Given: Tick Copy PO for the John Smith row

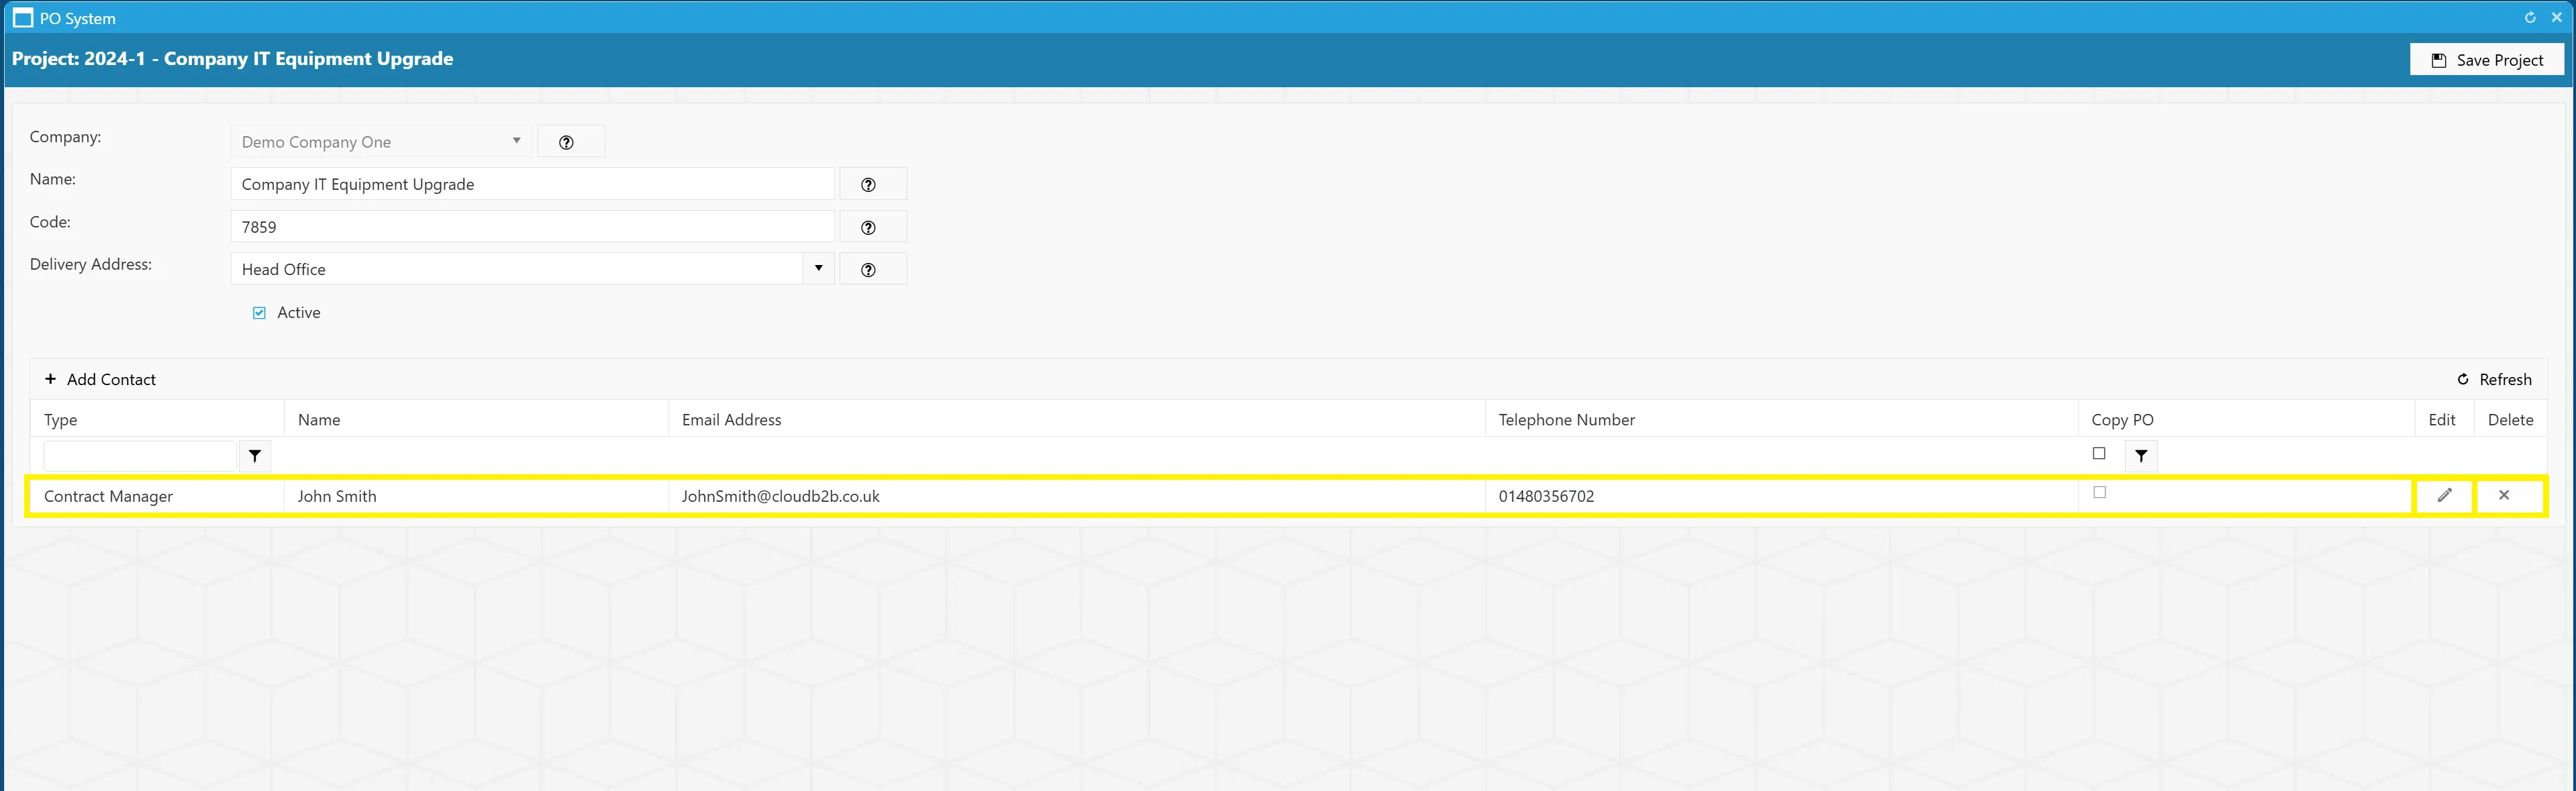Looking at the screenshot, I should pyautogui.click(x=2099, y=492).
